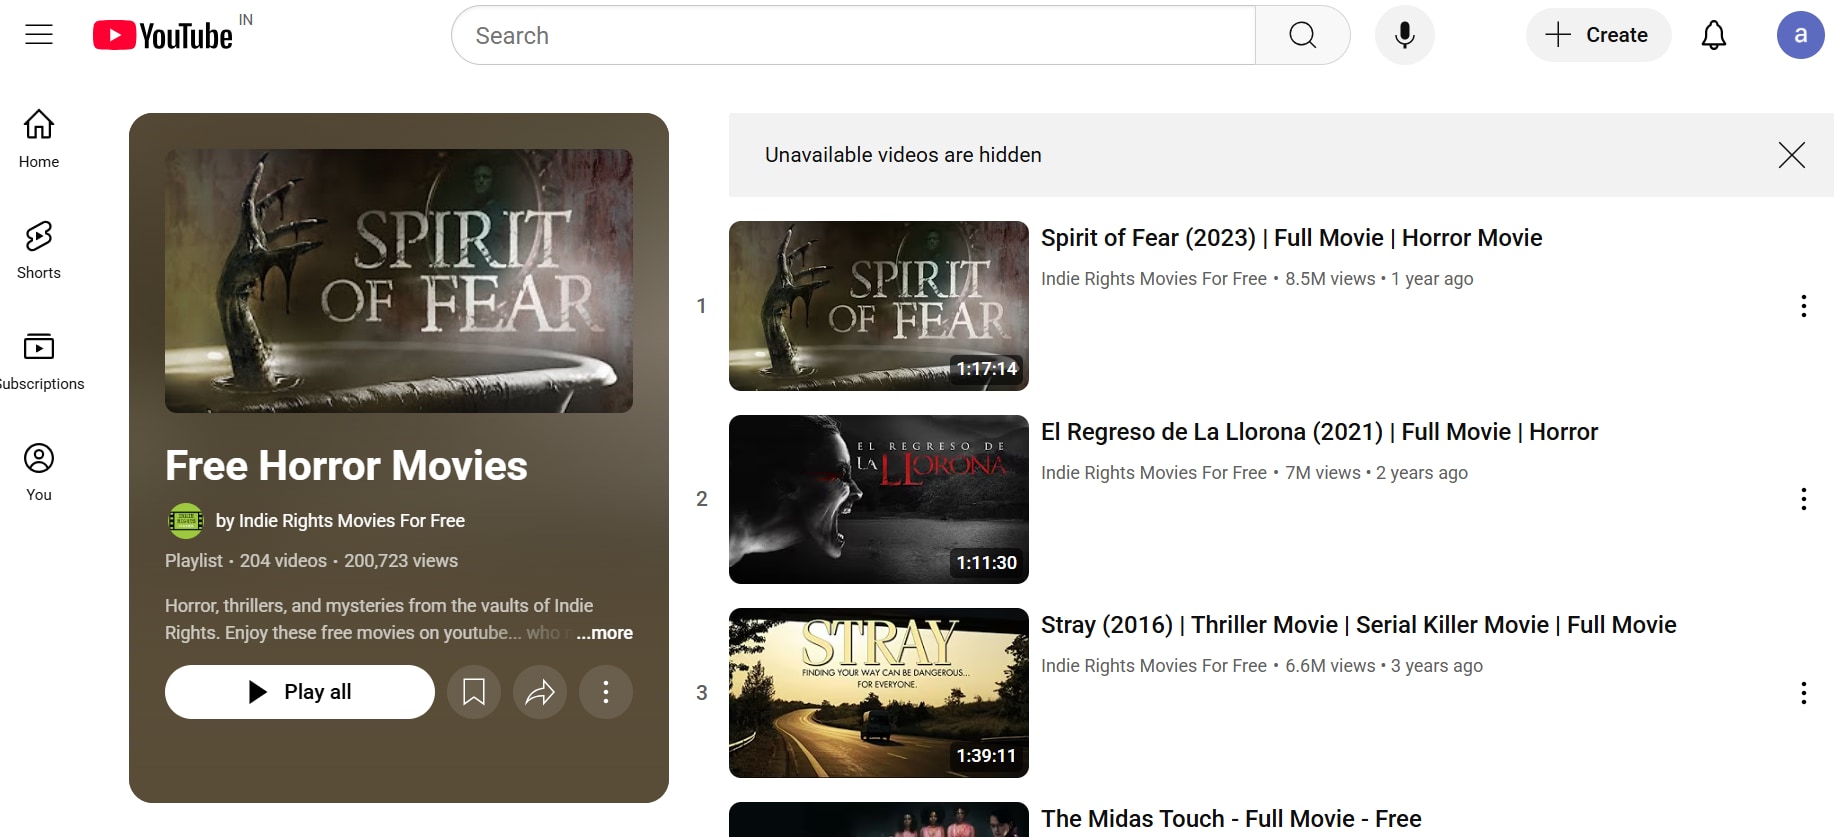
Task: Click the Free Horror Movies heading
Action: click(x=346, y=466)
